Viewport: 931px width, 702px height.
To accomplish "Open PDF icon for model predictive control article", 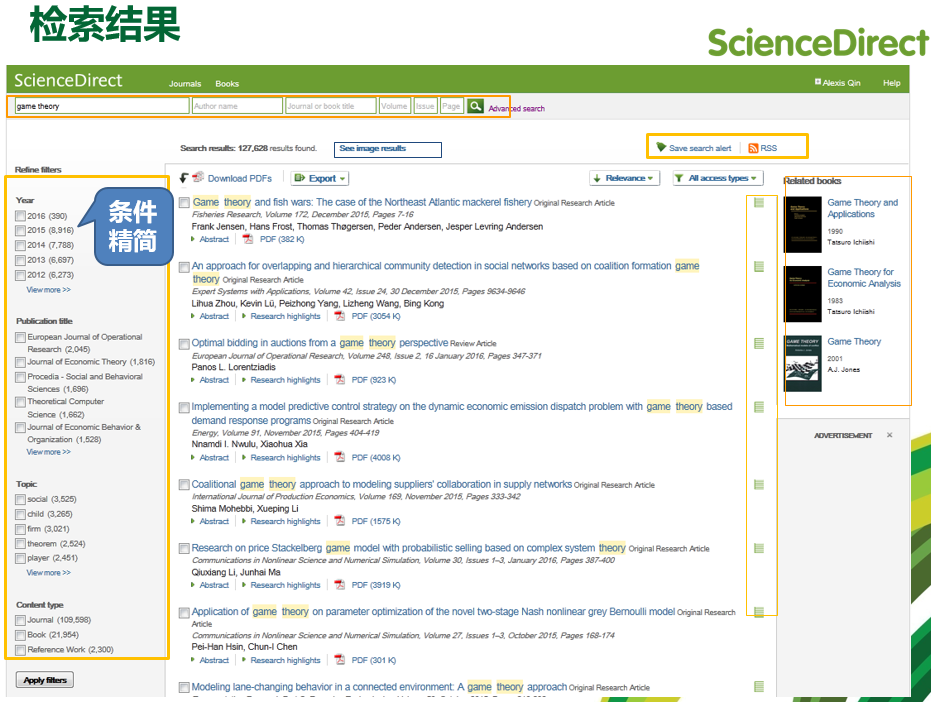I will point(340,457).
